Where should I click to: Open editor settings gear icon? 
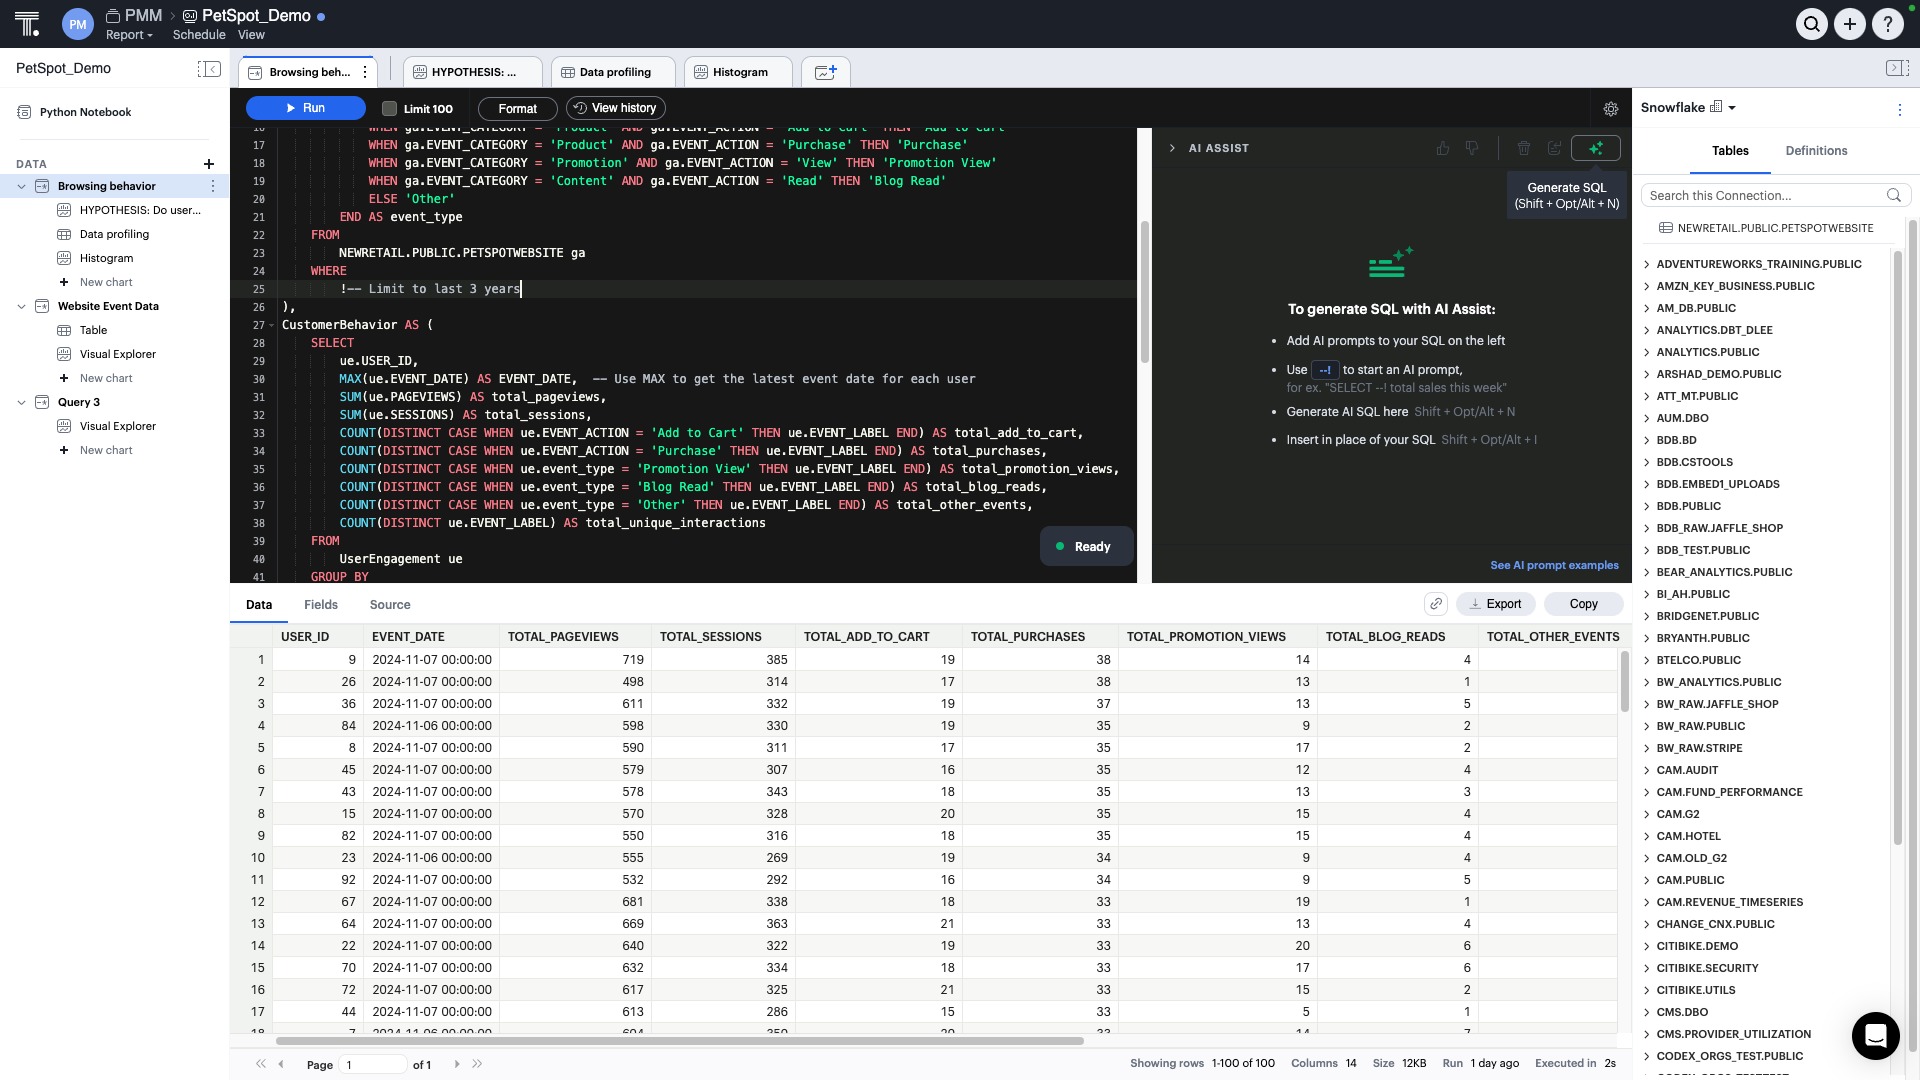[1610, 109]
